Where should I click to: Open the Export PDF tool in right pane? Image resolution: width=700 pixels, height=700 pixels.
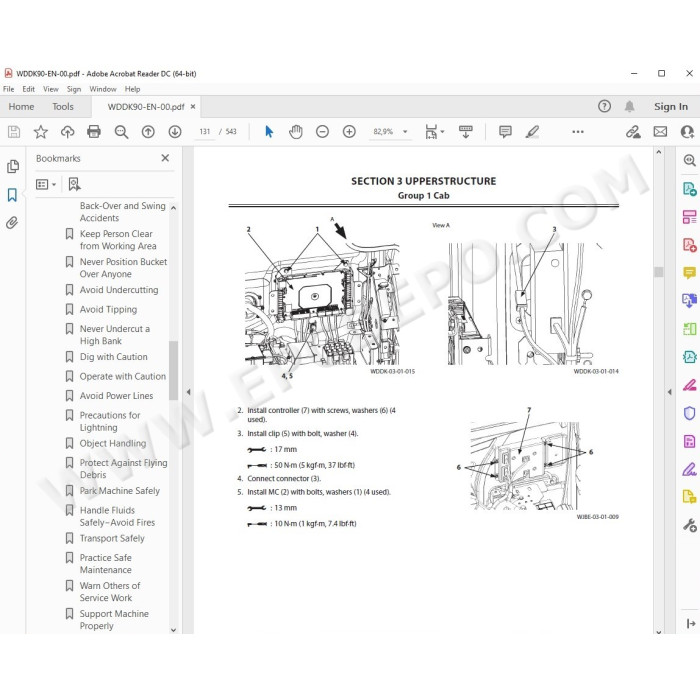(x=689, y=189)
